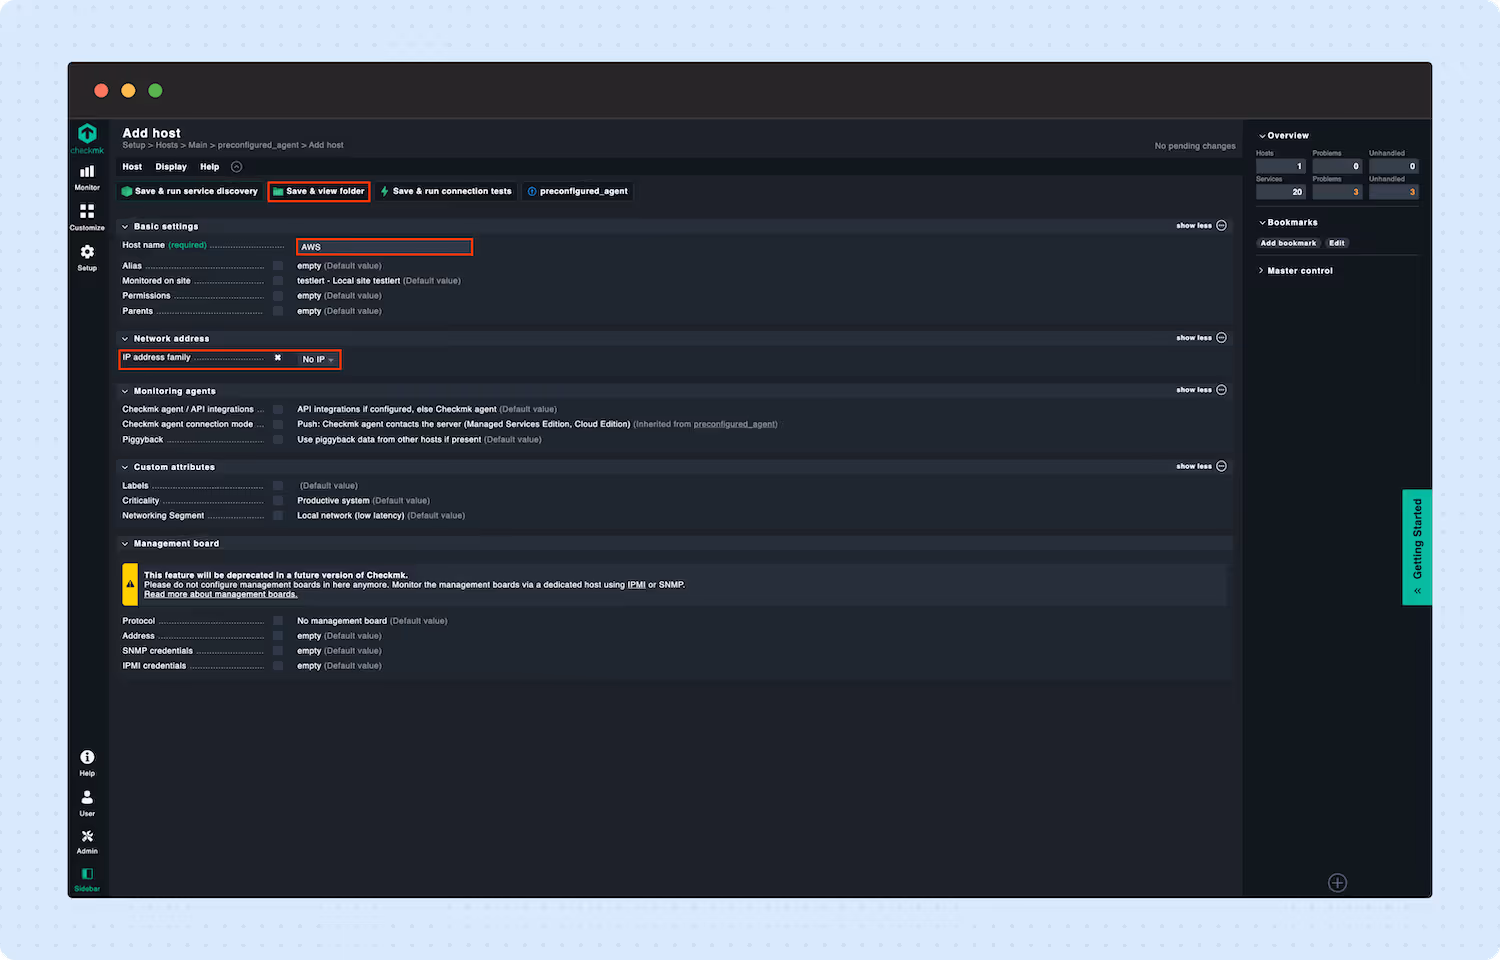The image size is (1500, 960).
Task: Open the No IP address family dropdown
Action: point(316,359)
